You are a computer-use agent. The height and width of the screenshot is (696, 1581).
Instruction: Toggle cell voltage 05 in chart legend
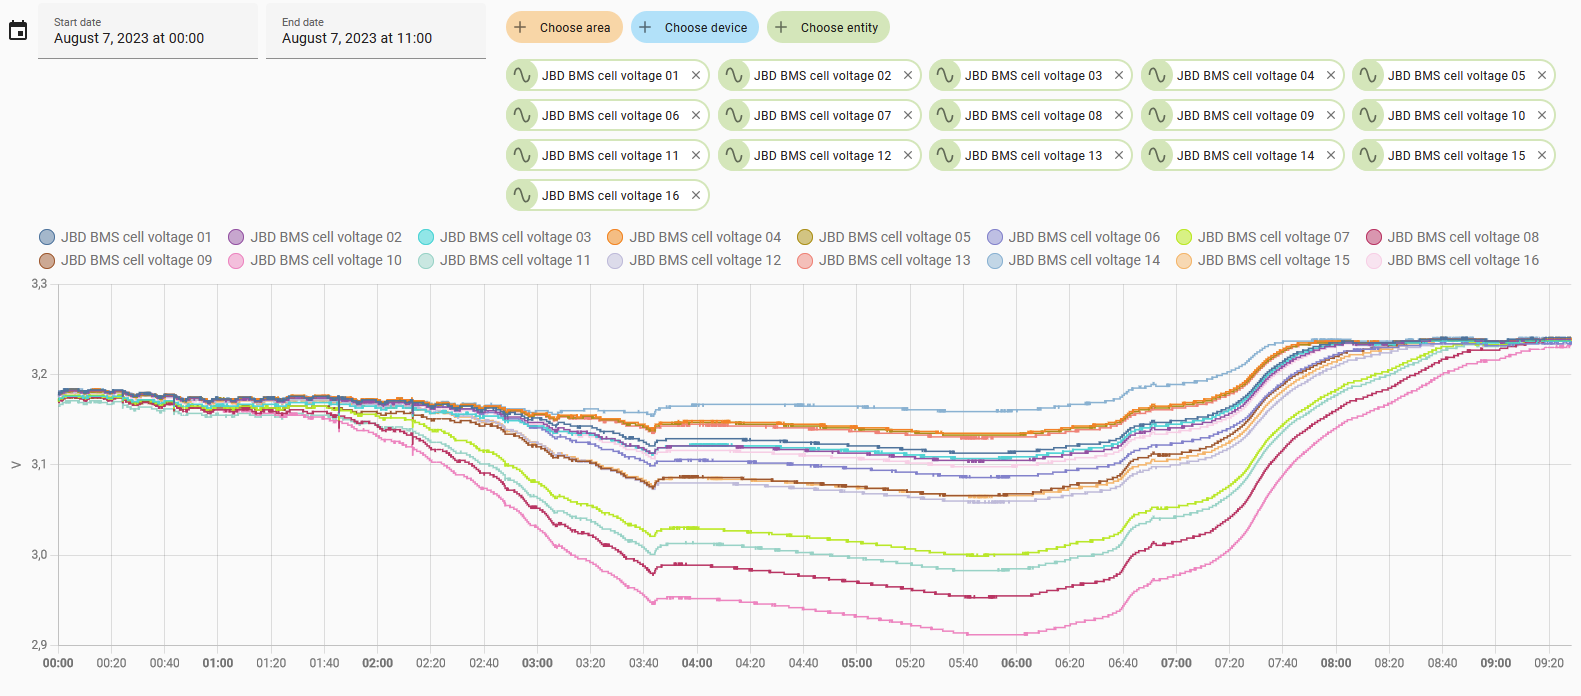[884, 237]
